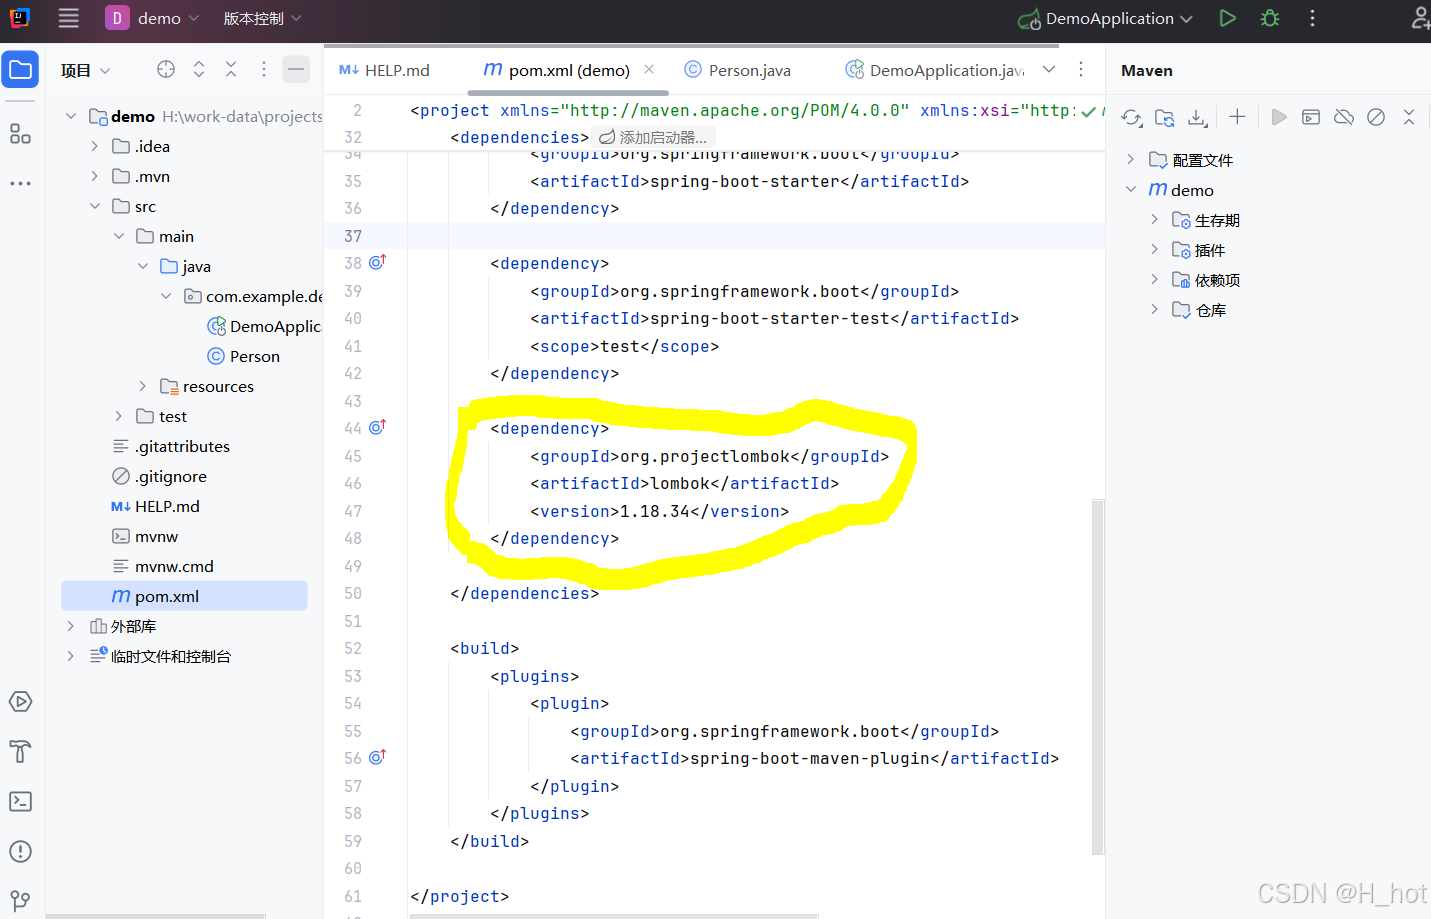Expand the 依赖项 node in Maven panel
Screen dimensions: 1431x919
[x=1155, y=280]
